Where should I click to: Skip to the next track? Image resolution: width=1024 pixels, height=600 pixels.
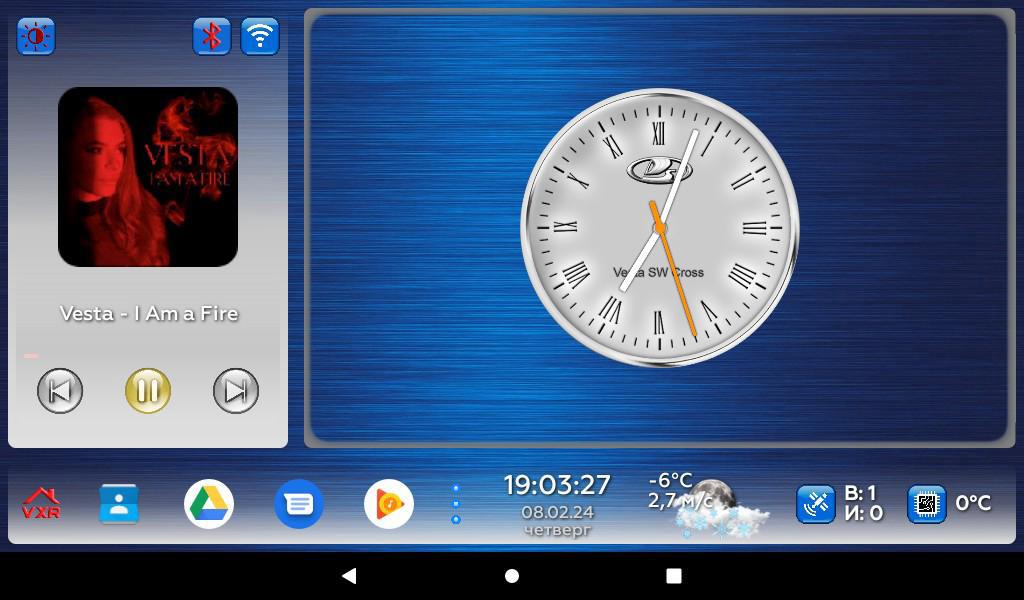coord(235,390)
